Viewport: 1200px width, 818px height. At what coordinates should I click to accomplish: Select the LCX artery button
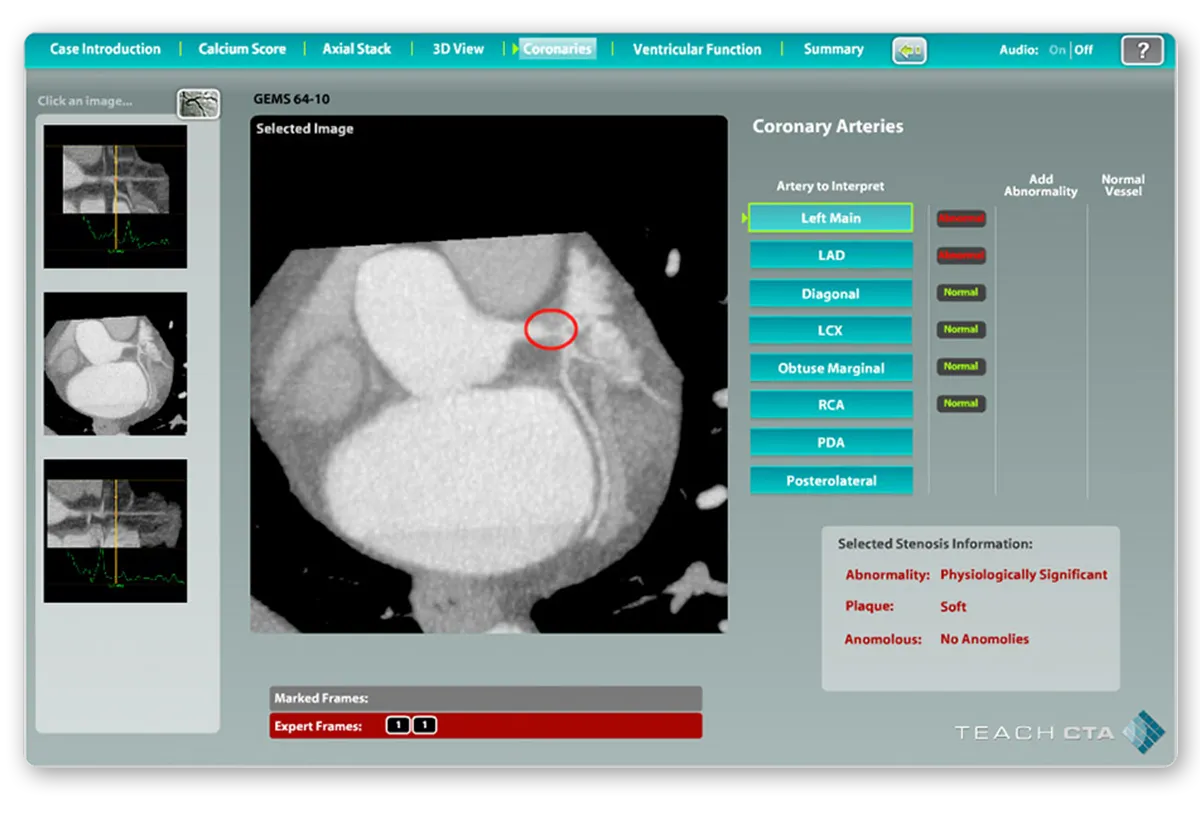click(831, 331)
